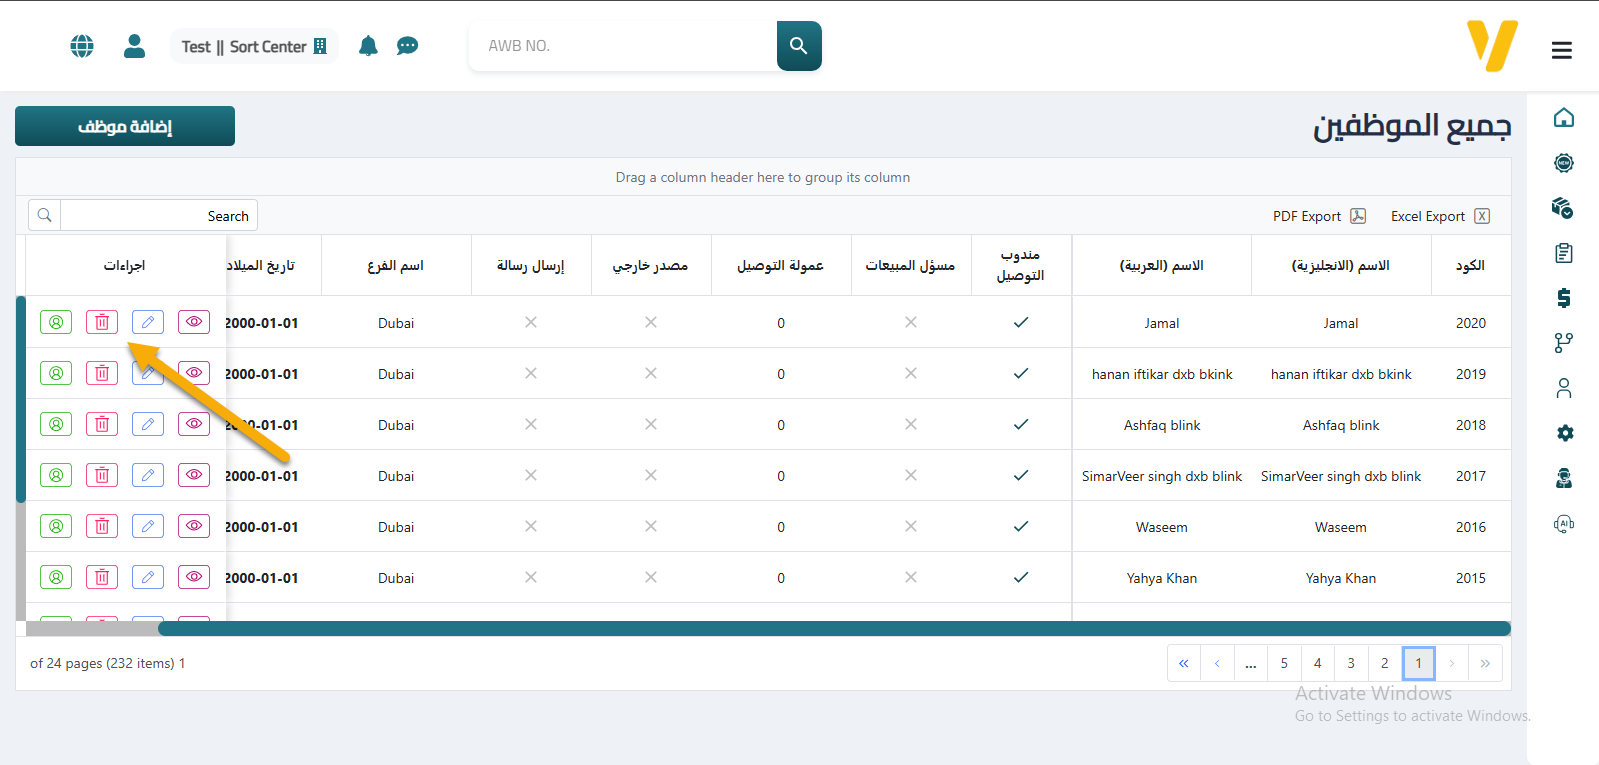The width and height of the screenshot is (1599, 765).
Task: Click the user profile icon in header
Action: tap(134, 46)
